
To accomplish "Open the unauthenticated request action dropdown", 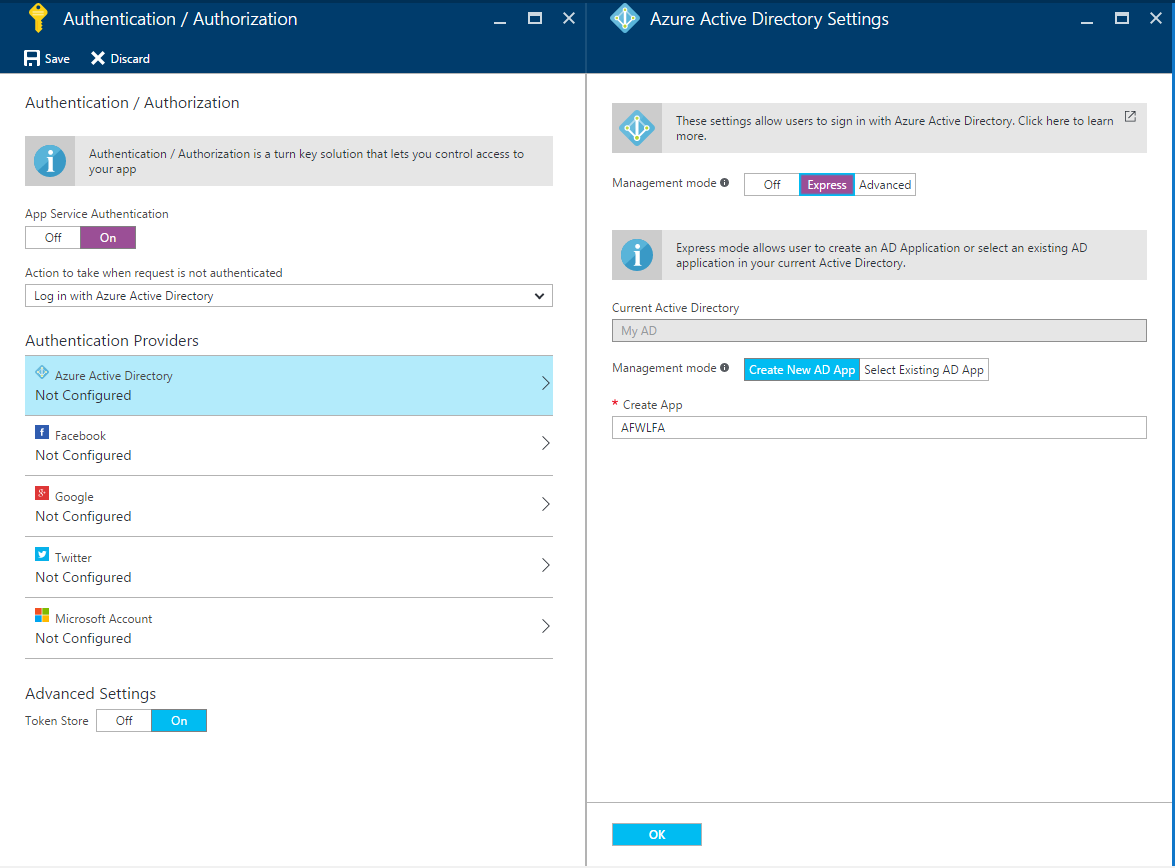I will click(x=289, y=295).
